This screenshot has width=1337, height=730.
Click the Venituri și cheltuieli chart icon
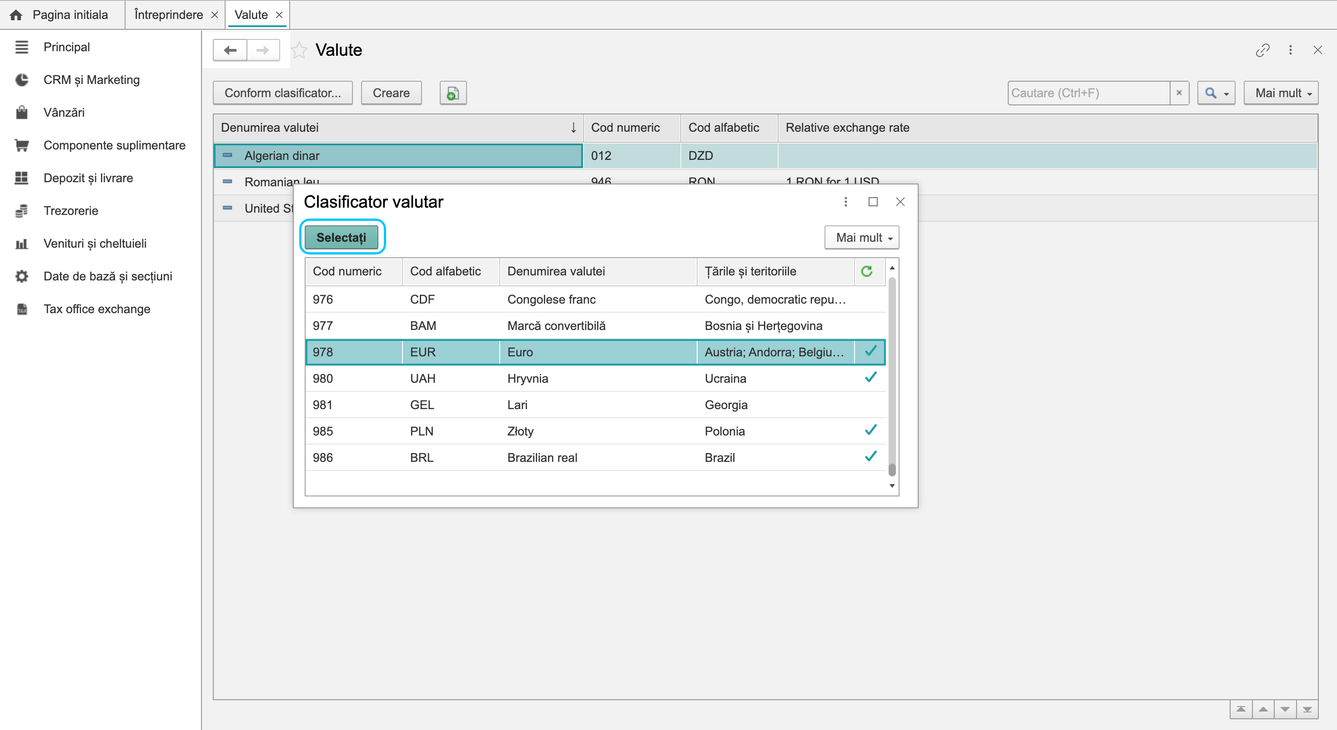click(x=22, y=244)
